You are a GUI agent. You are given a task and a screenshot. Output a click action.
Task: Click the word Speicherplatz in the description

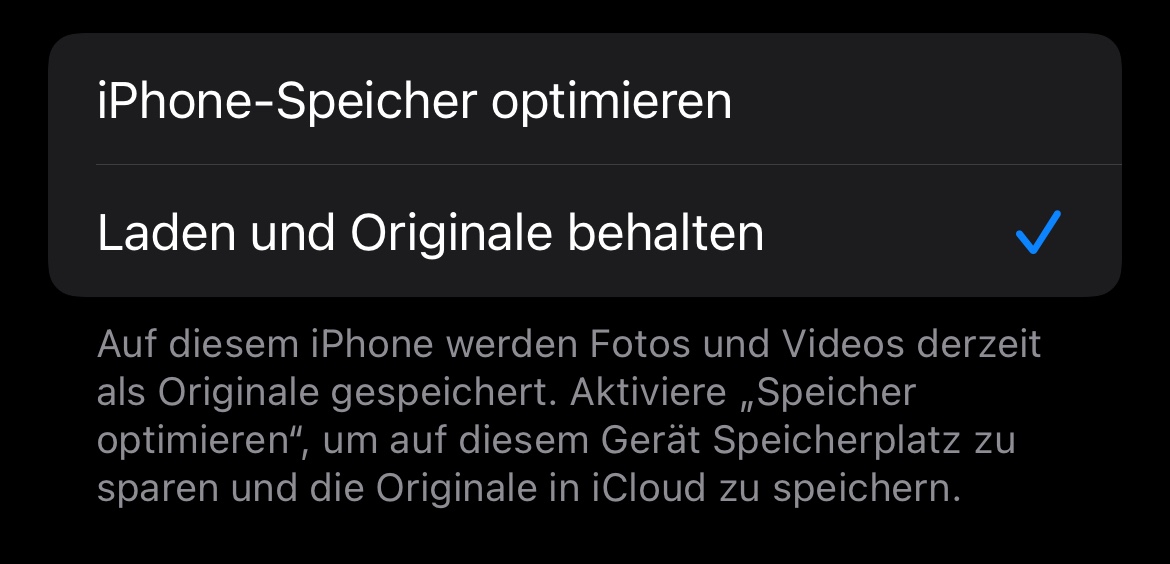tap(836, 441)
